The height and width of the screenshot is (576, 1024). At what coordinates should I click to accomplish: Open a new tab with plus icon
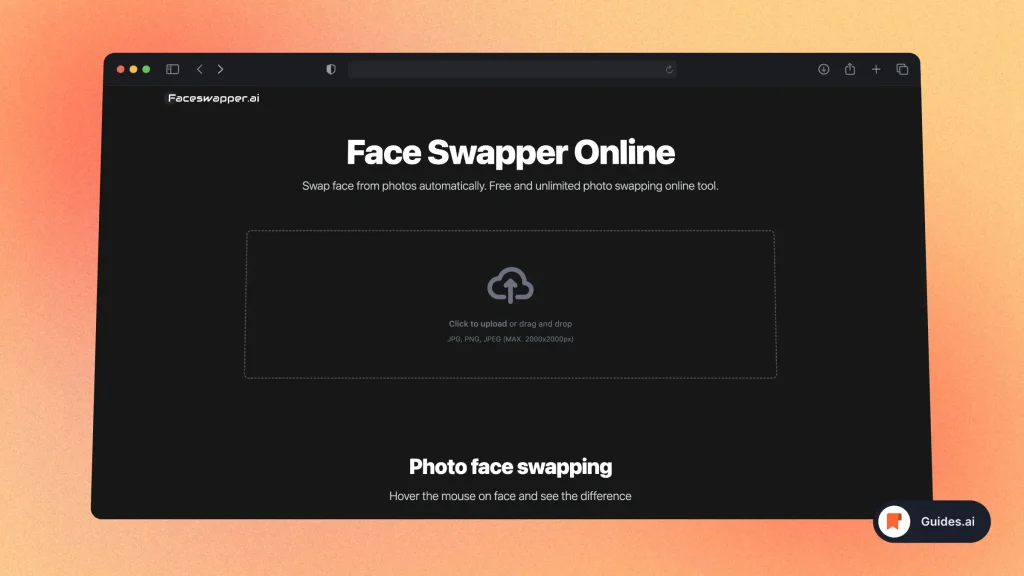(876, 69)
